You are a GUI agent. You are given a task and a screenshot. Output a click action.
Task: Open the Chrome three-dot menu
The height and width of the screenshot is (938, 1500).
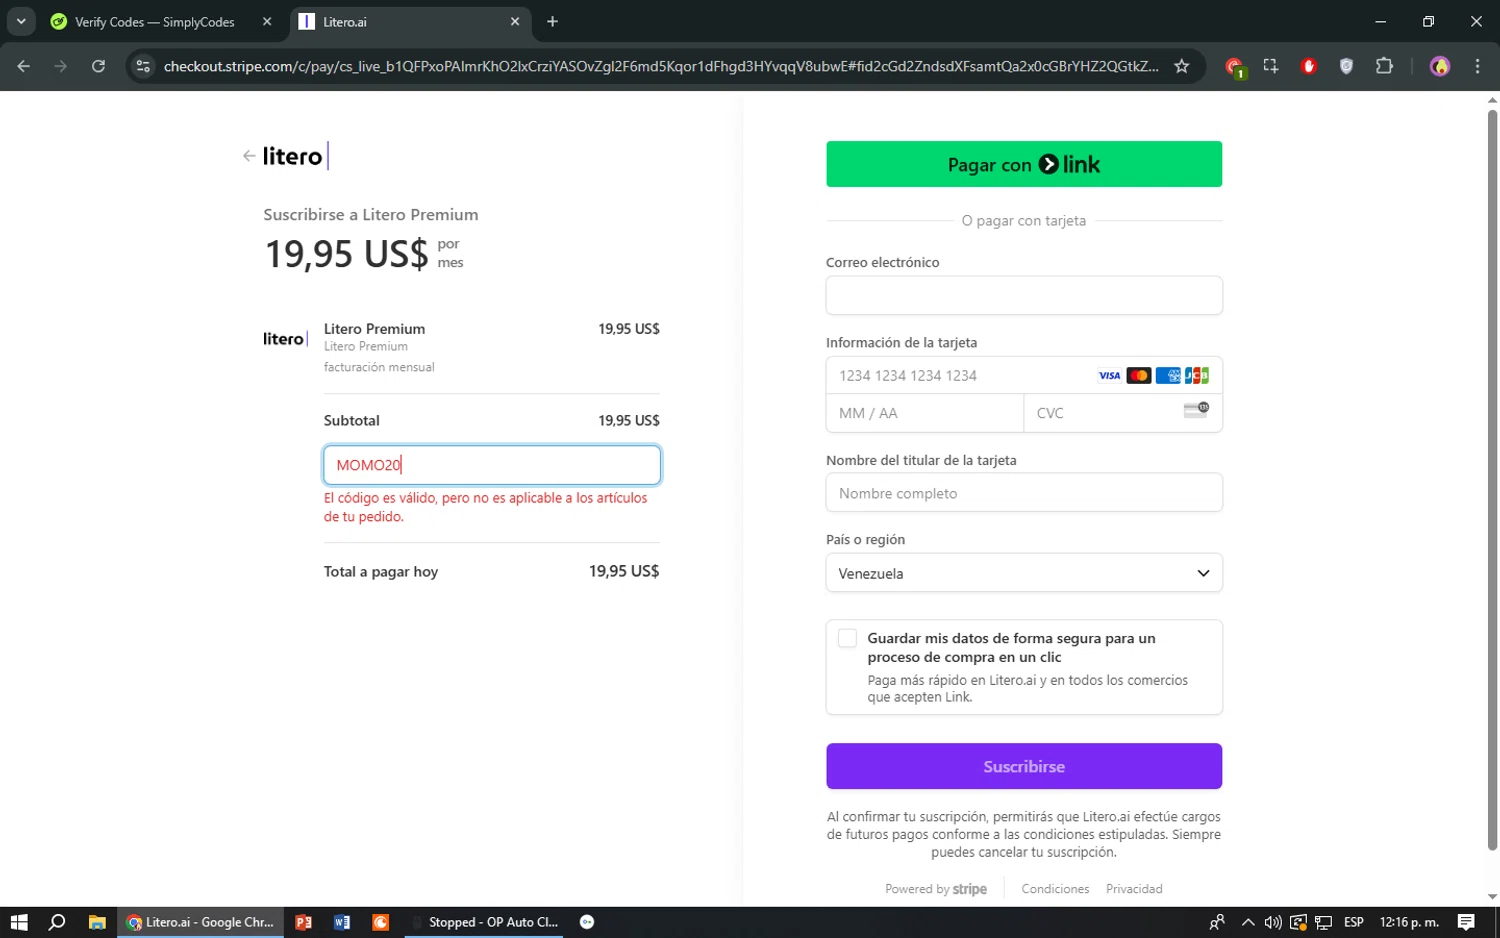tap(1477, 66)
